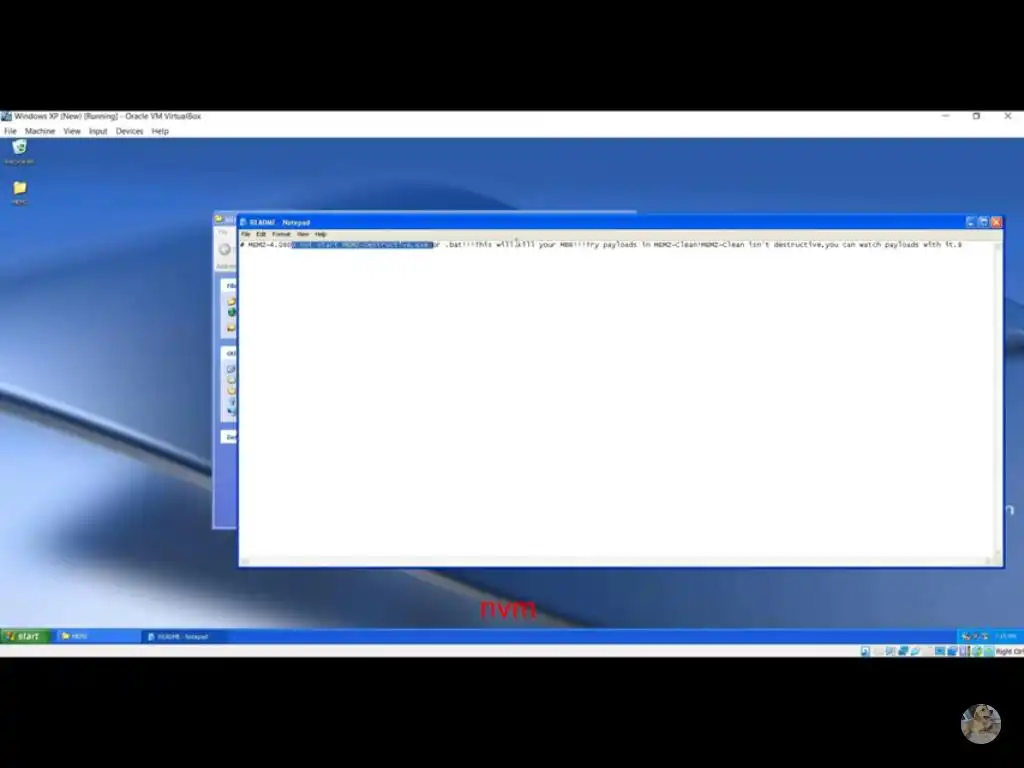Minimize the README Notepad window
Viewport: 1024px width, 768px height.
970,222
